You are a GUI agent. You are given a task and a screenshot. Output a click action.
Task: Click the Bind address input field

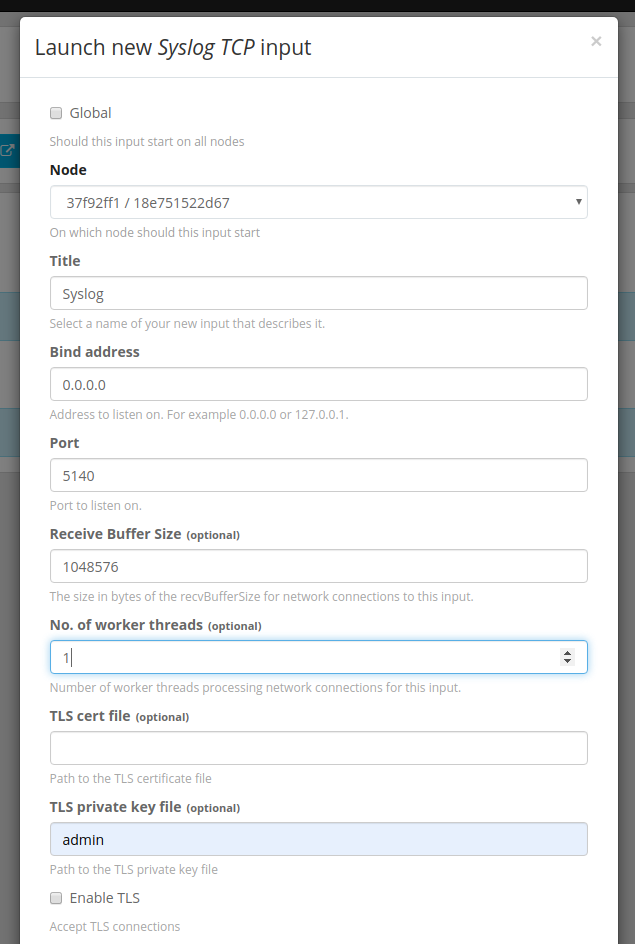(x=318, y=384)
